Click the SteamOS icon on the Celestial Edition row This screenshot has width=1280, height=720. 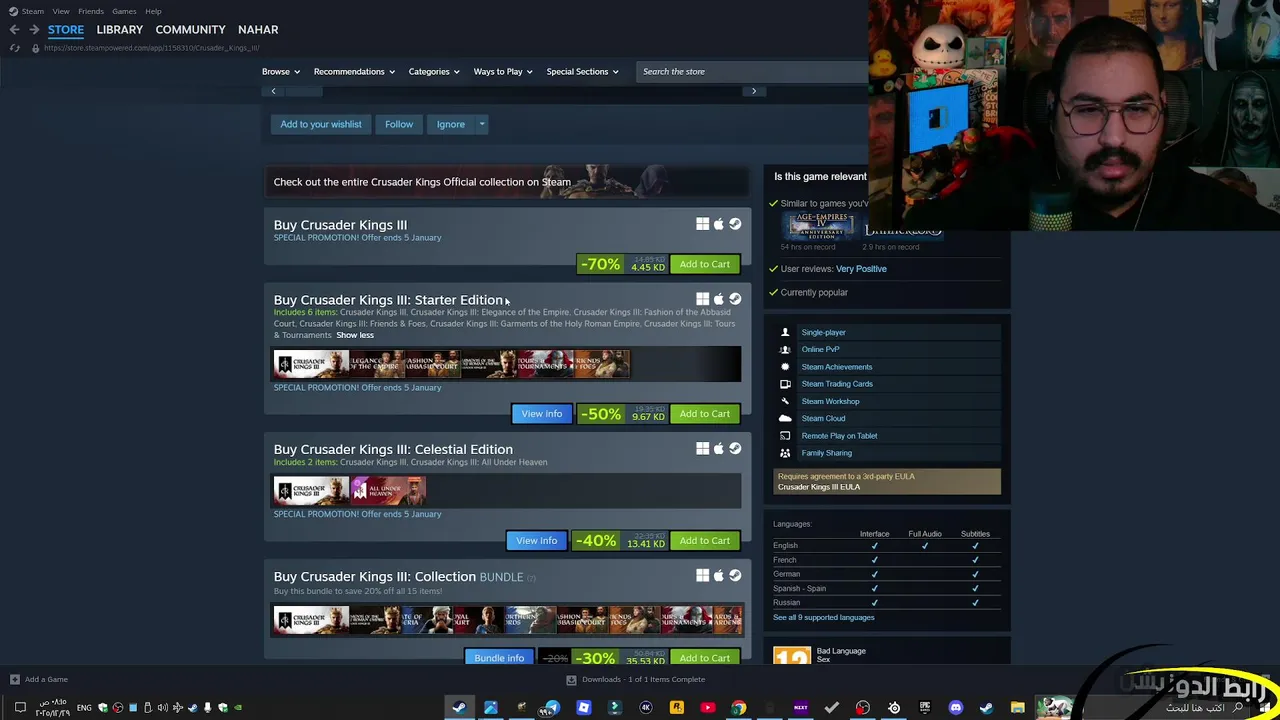click(735, 449)
